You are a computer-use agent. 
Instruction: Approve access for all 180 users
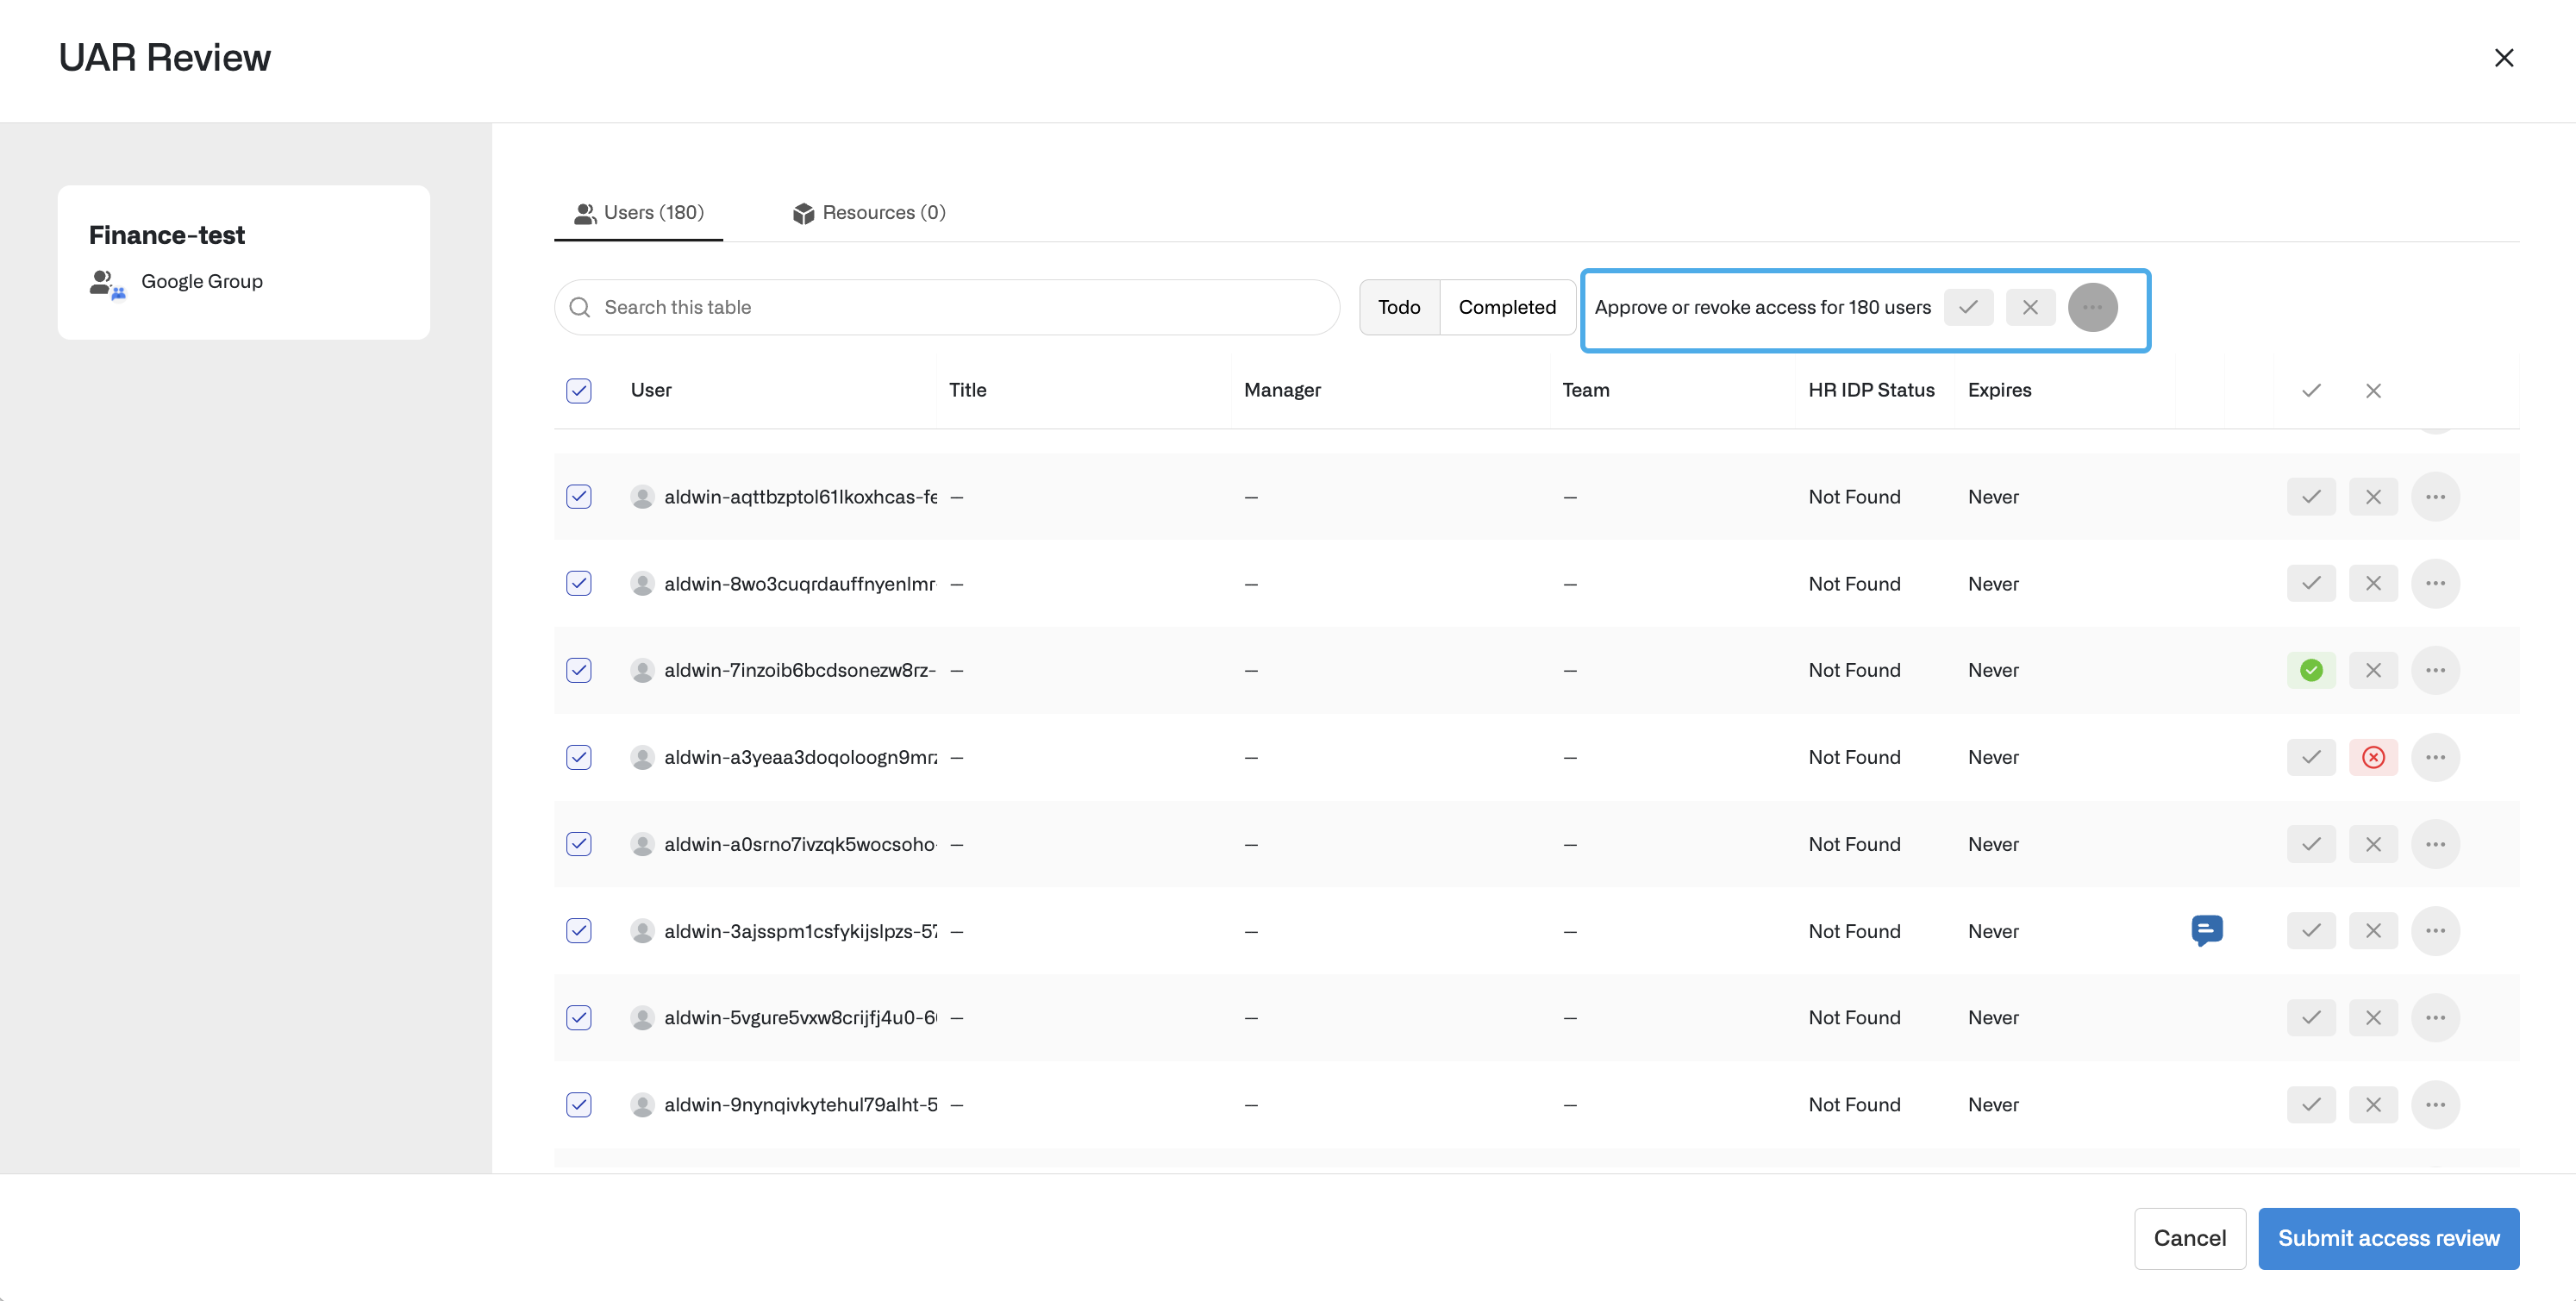[1967, 307]
